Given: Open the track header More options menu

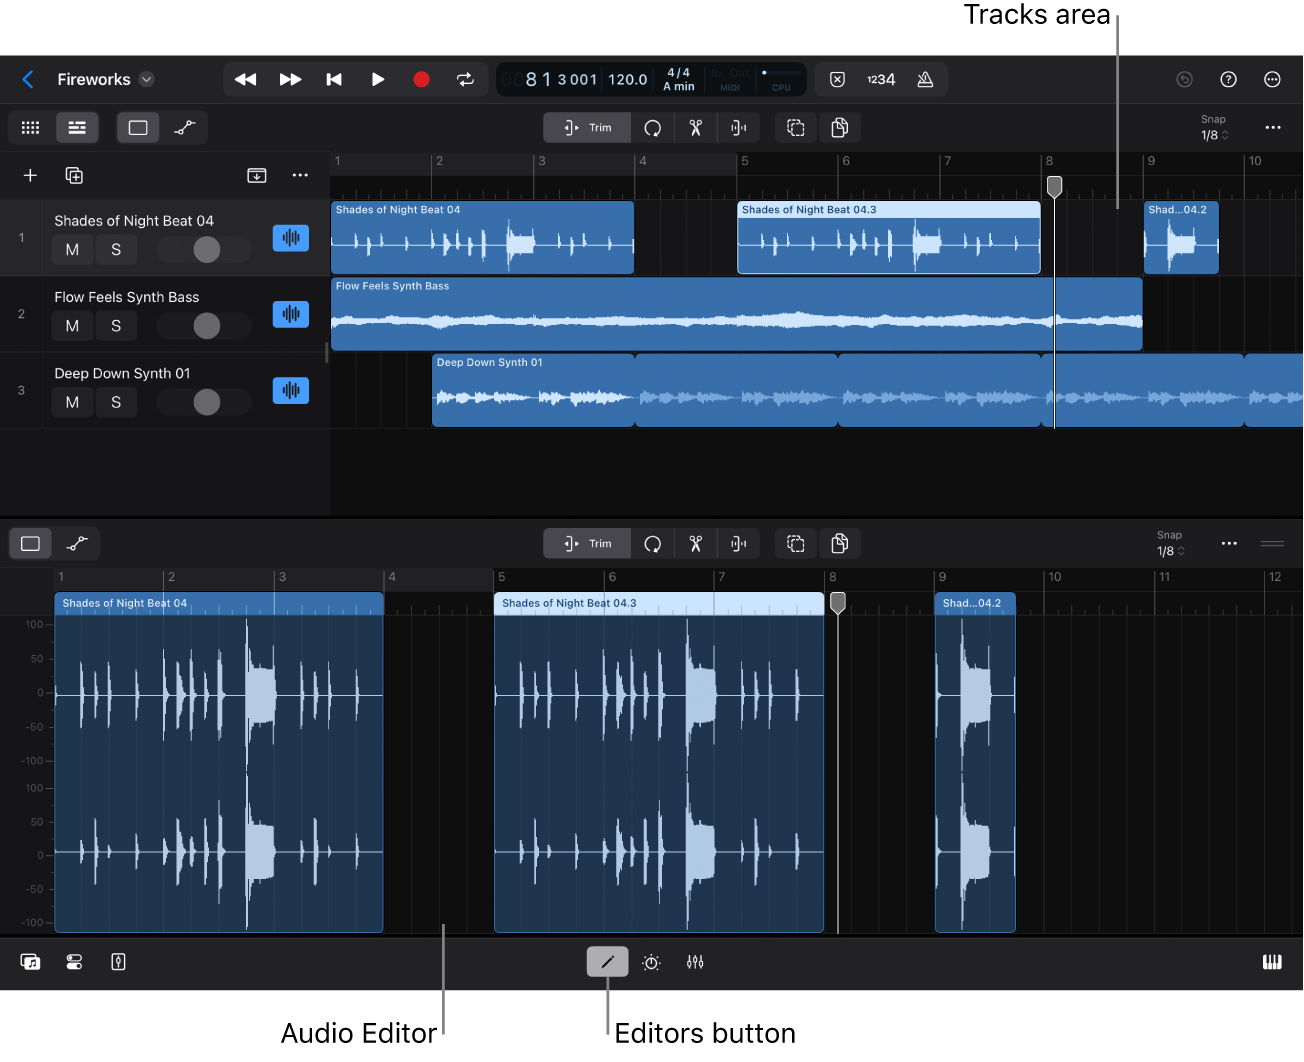Looking at the screenshot, I should tap(299, 175).
